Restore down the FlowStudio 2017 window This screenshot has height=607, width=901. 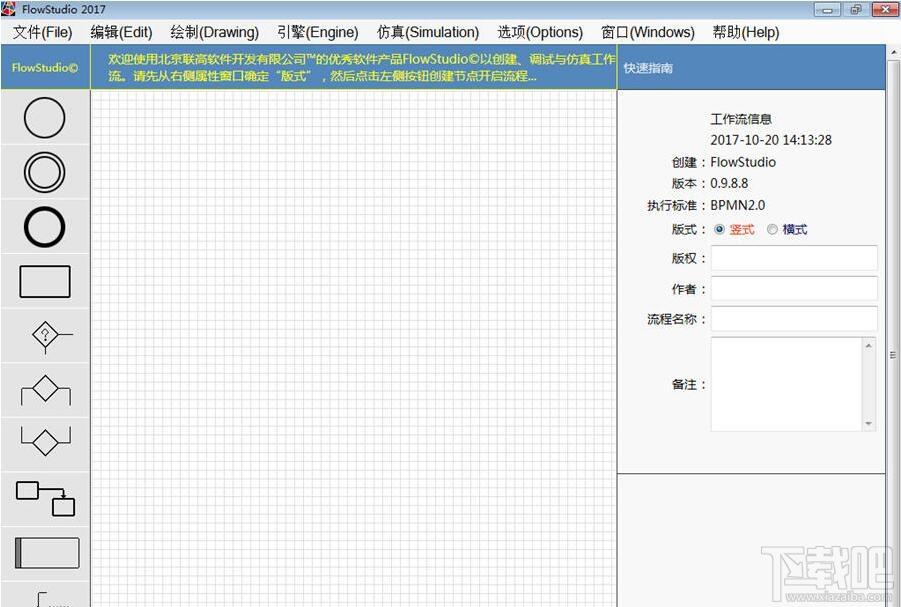(x=856, y=9)
